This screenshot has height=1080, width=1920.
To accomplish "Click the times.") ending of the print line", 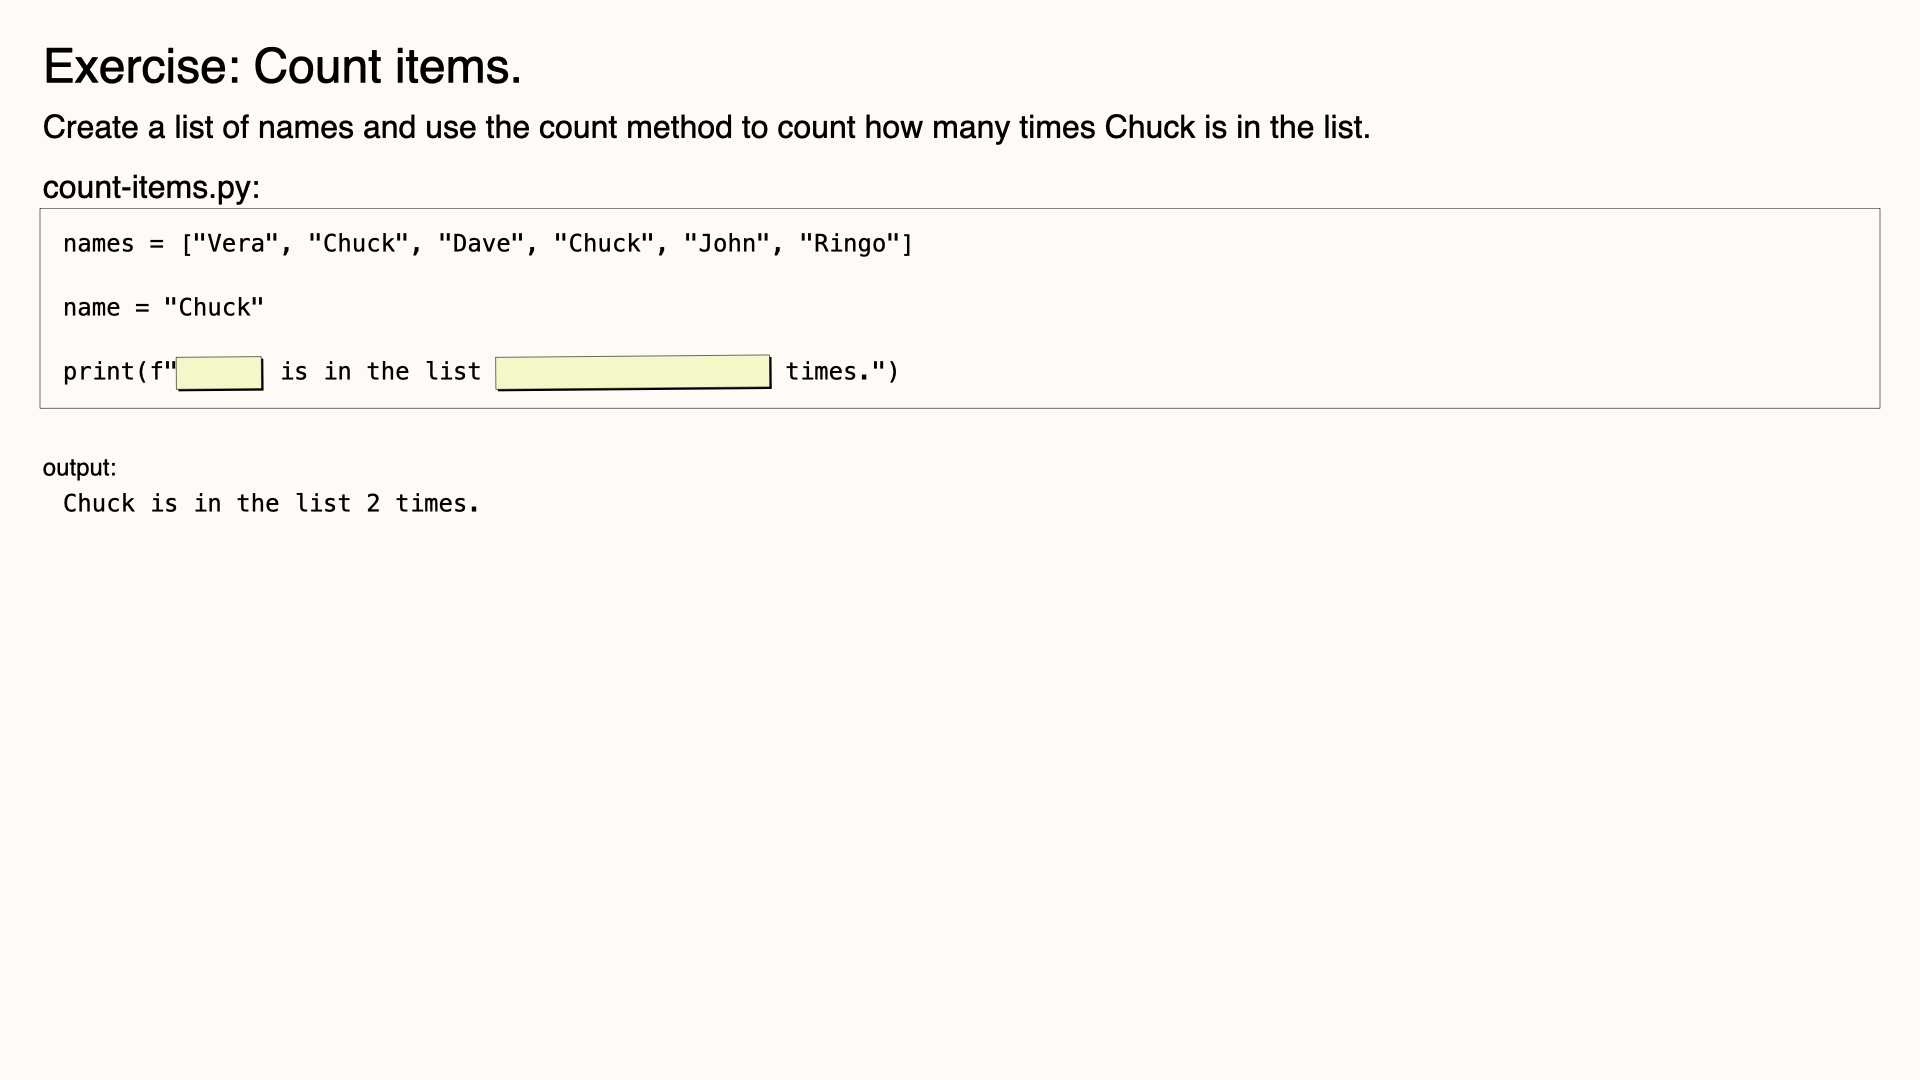I will coord(842,372).
